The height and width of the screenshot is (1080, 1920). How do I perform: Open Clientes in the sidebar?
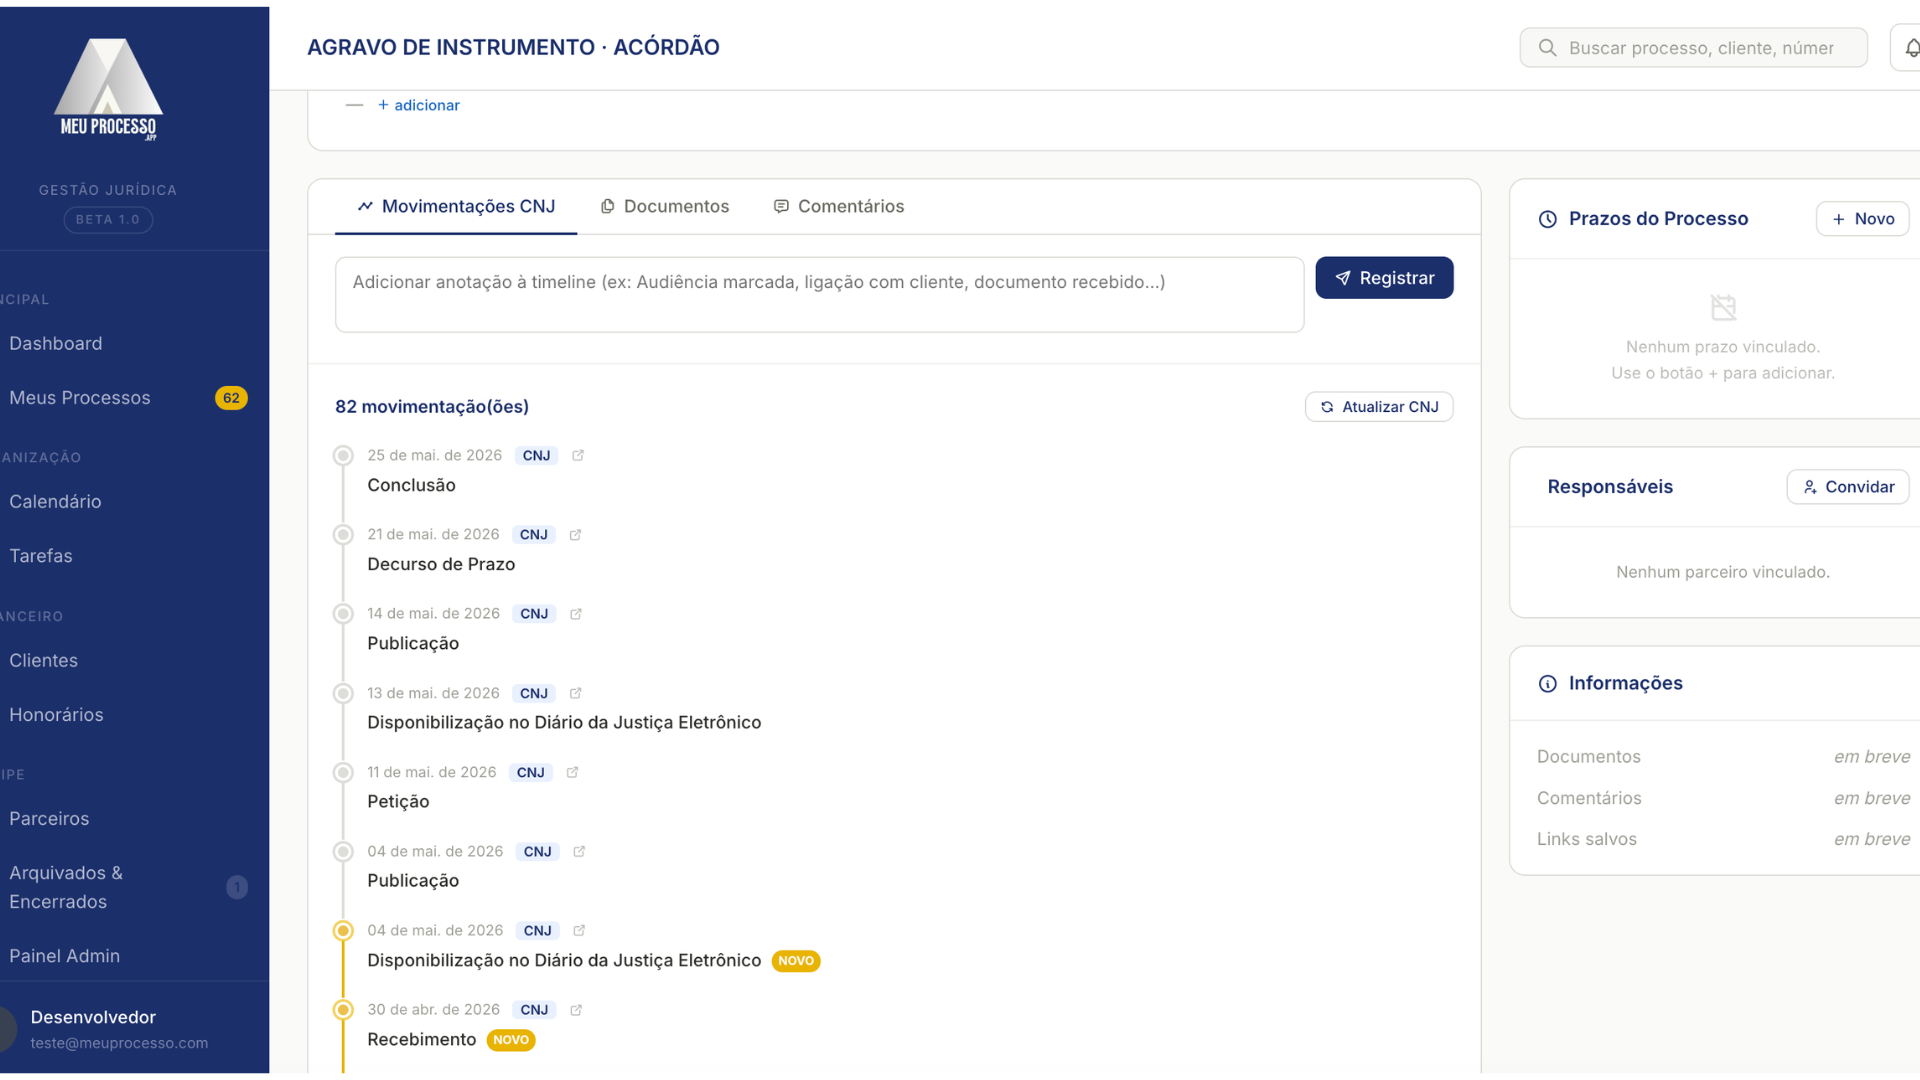tap(43, 661)
